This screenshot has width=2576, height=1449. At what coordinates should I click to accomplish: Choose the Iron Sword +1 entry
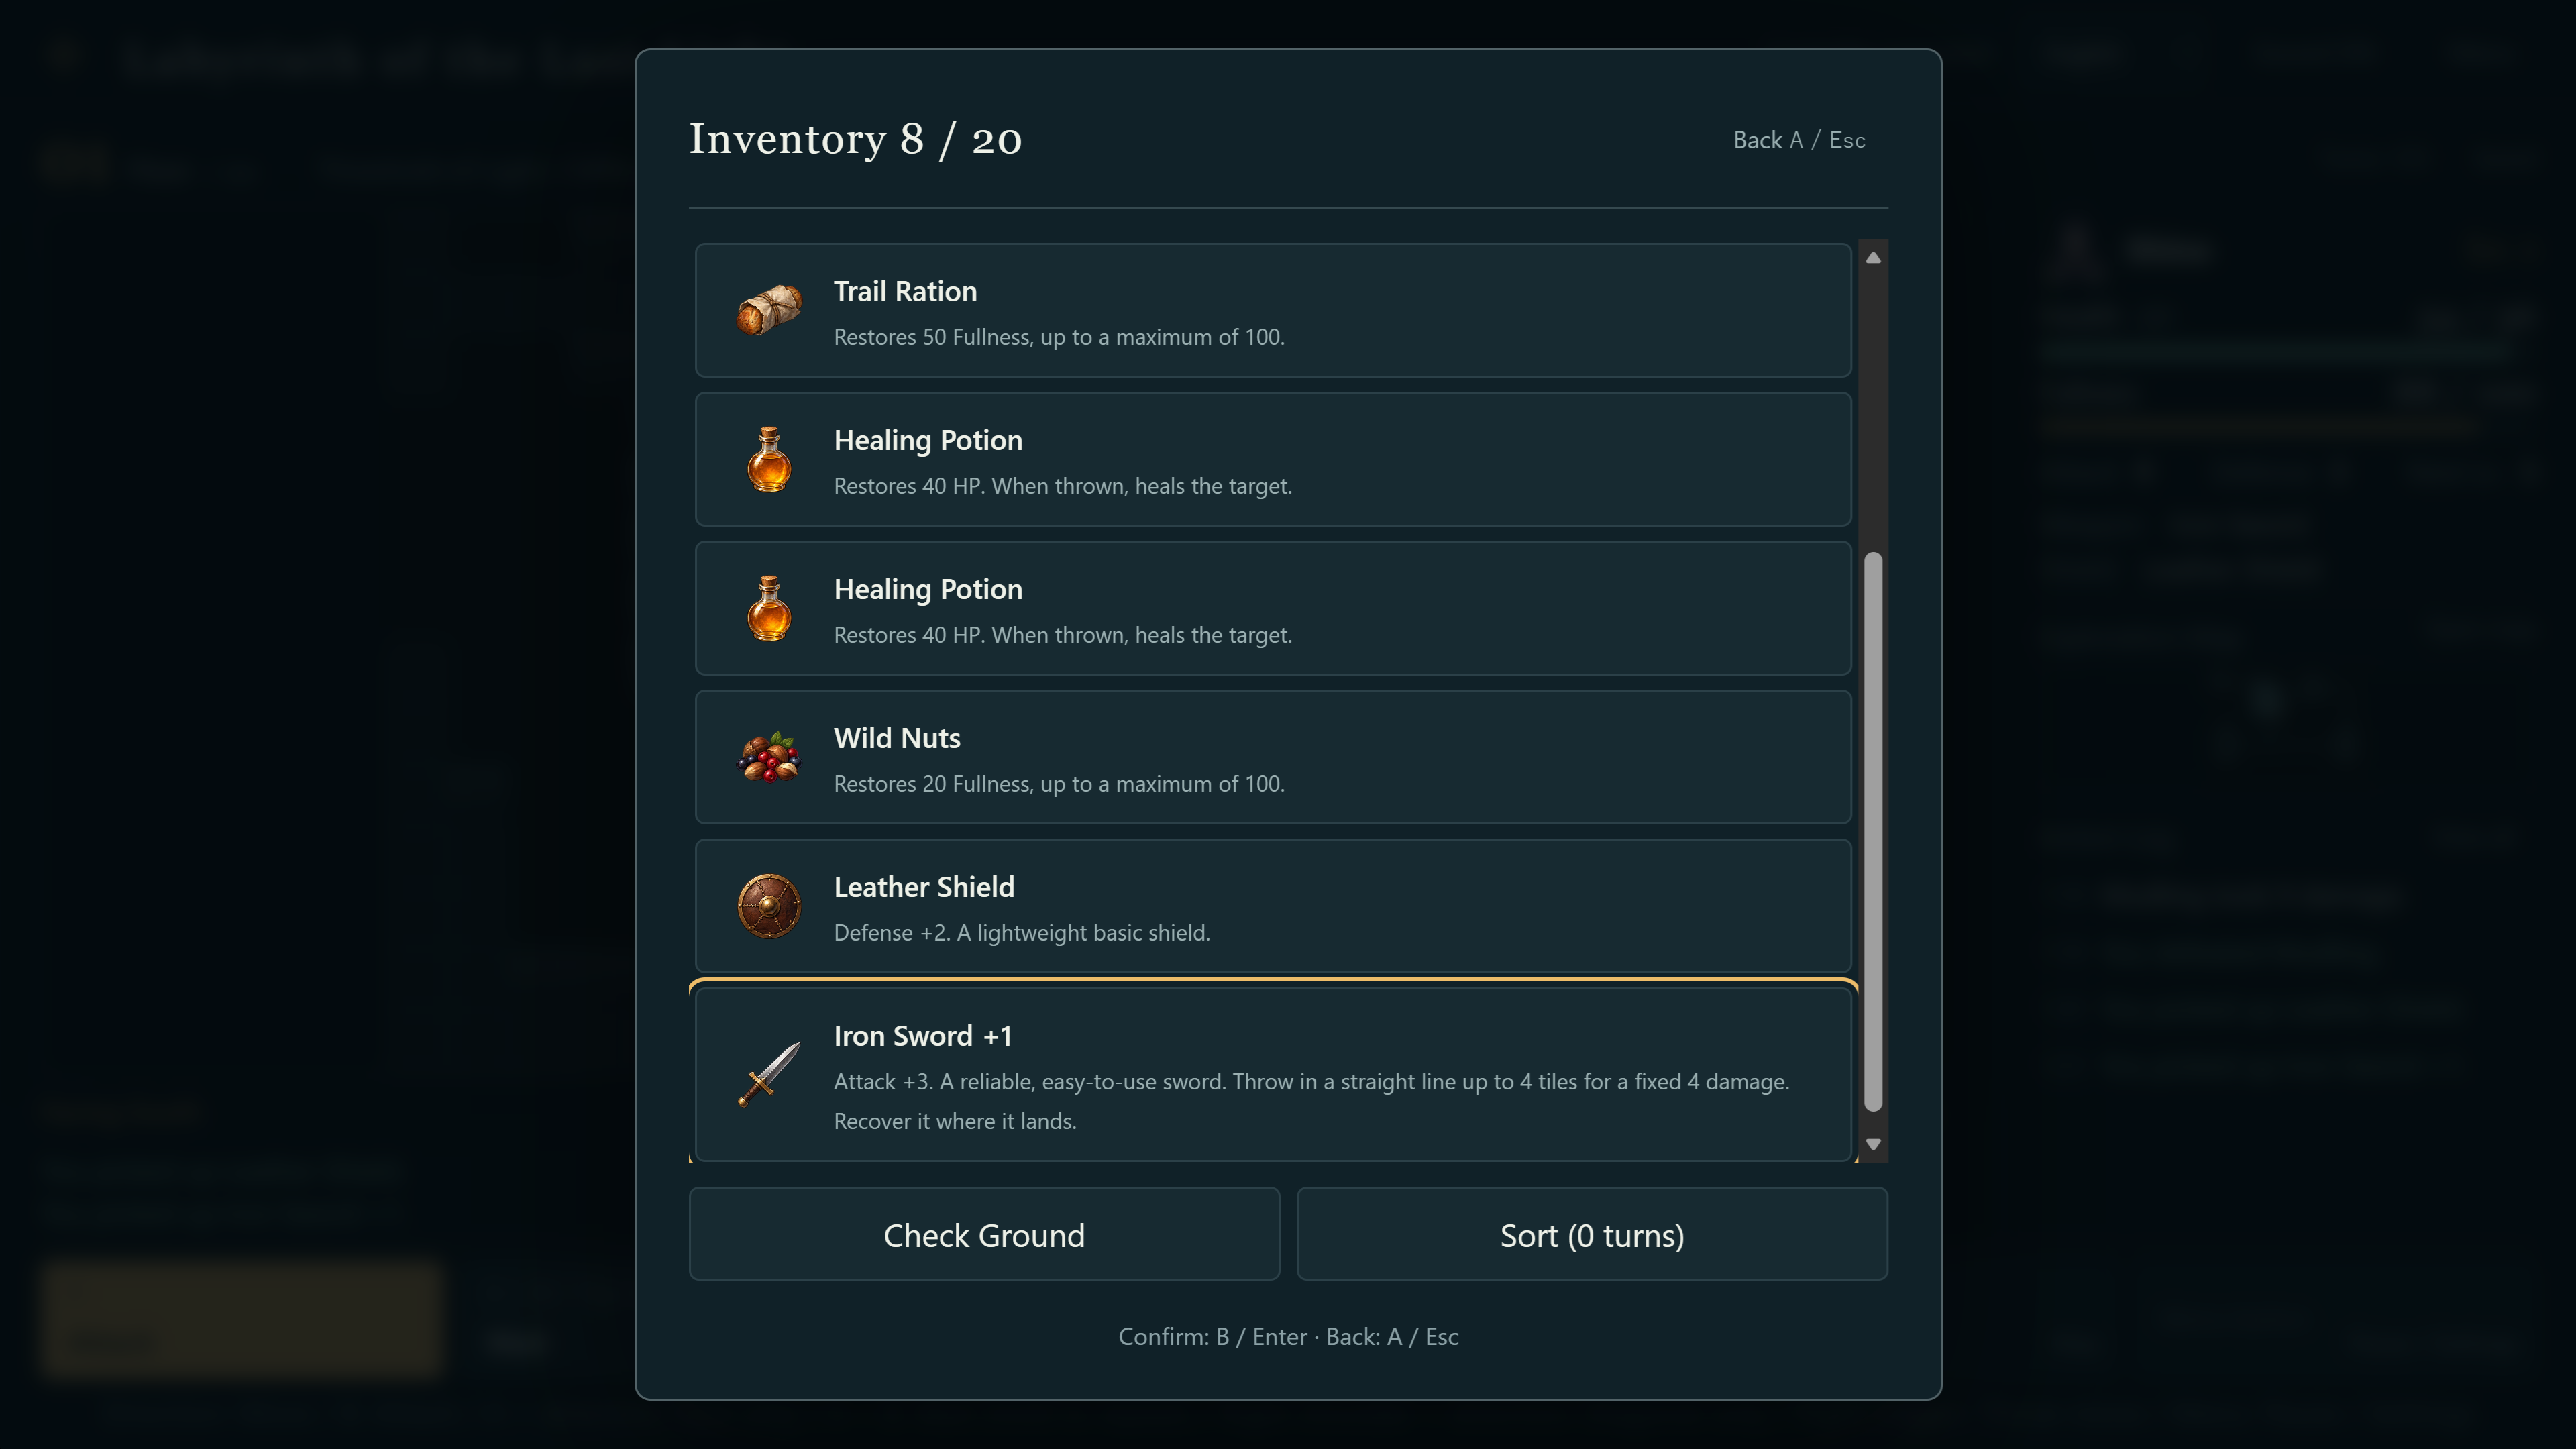click(1273, 1074)
